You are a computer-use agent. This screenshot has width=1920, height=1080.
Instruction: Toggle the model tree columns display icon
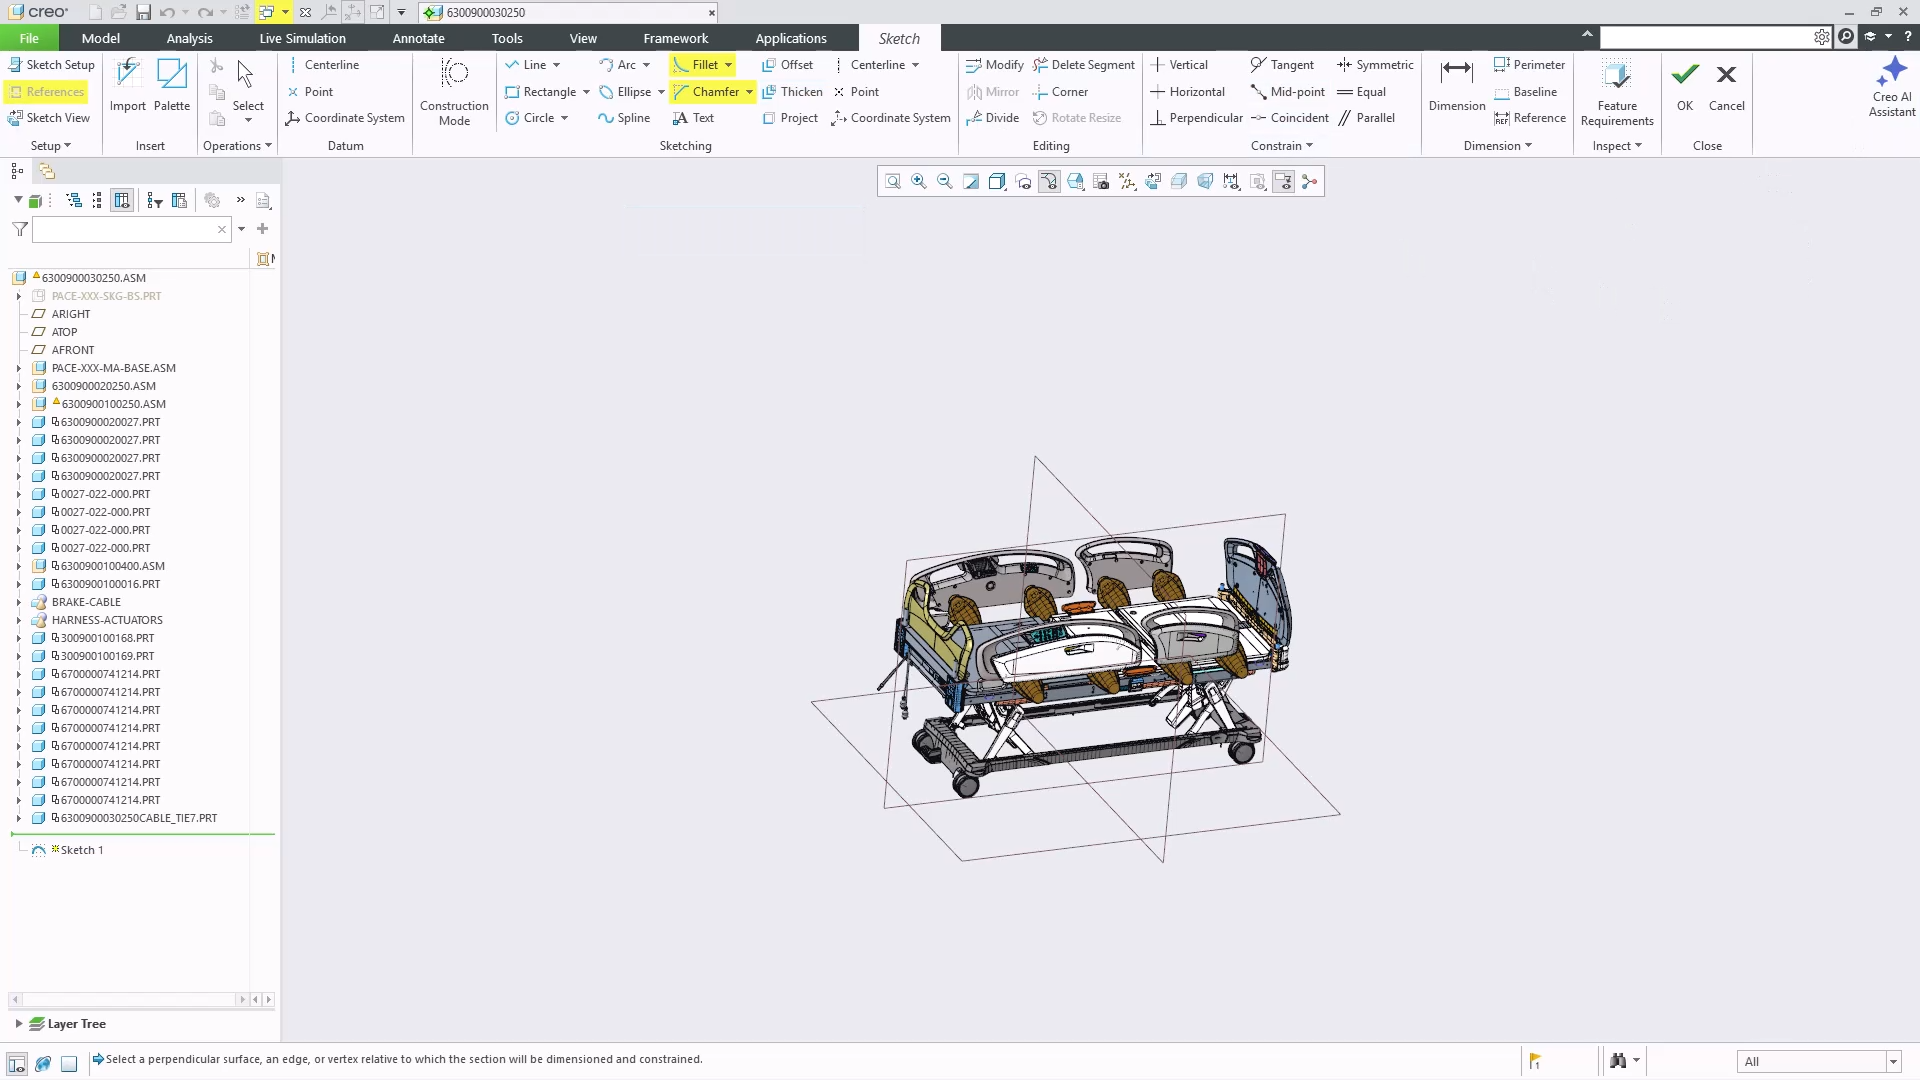tap(122, 200)
